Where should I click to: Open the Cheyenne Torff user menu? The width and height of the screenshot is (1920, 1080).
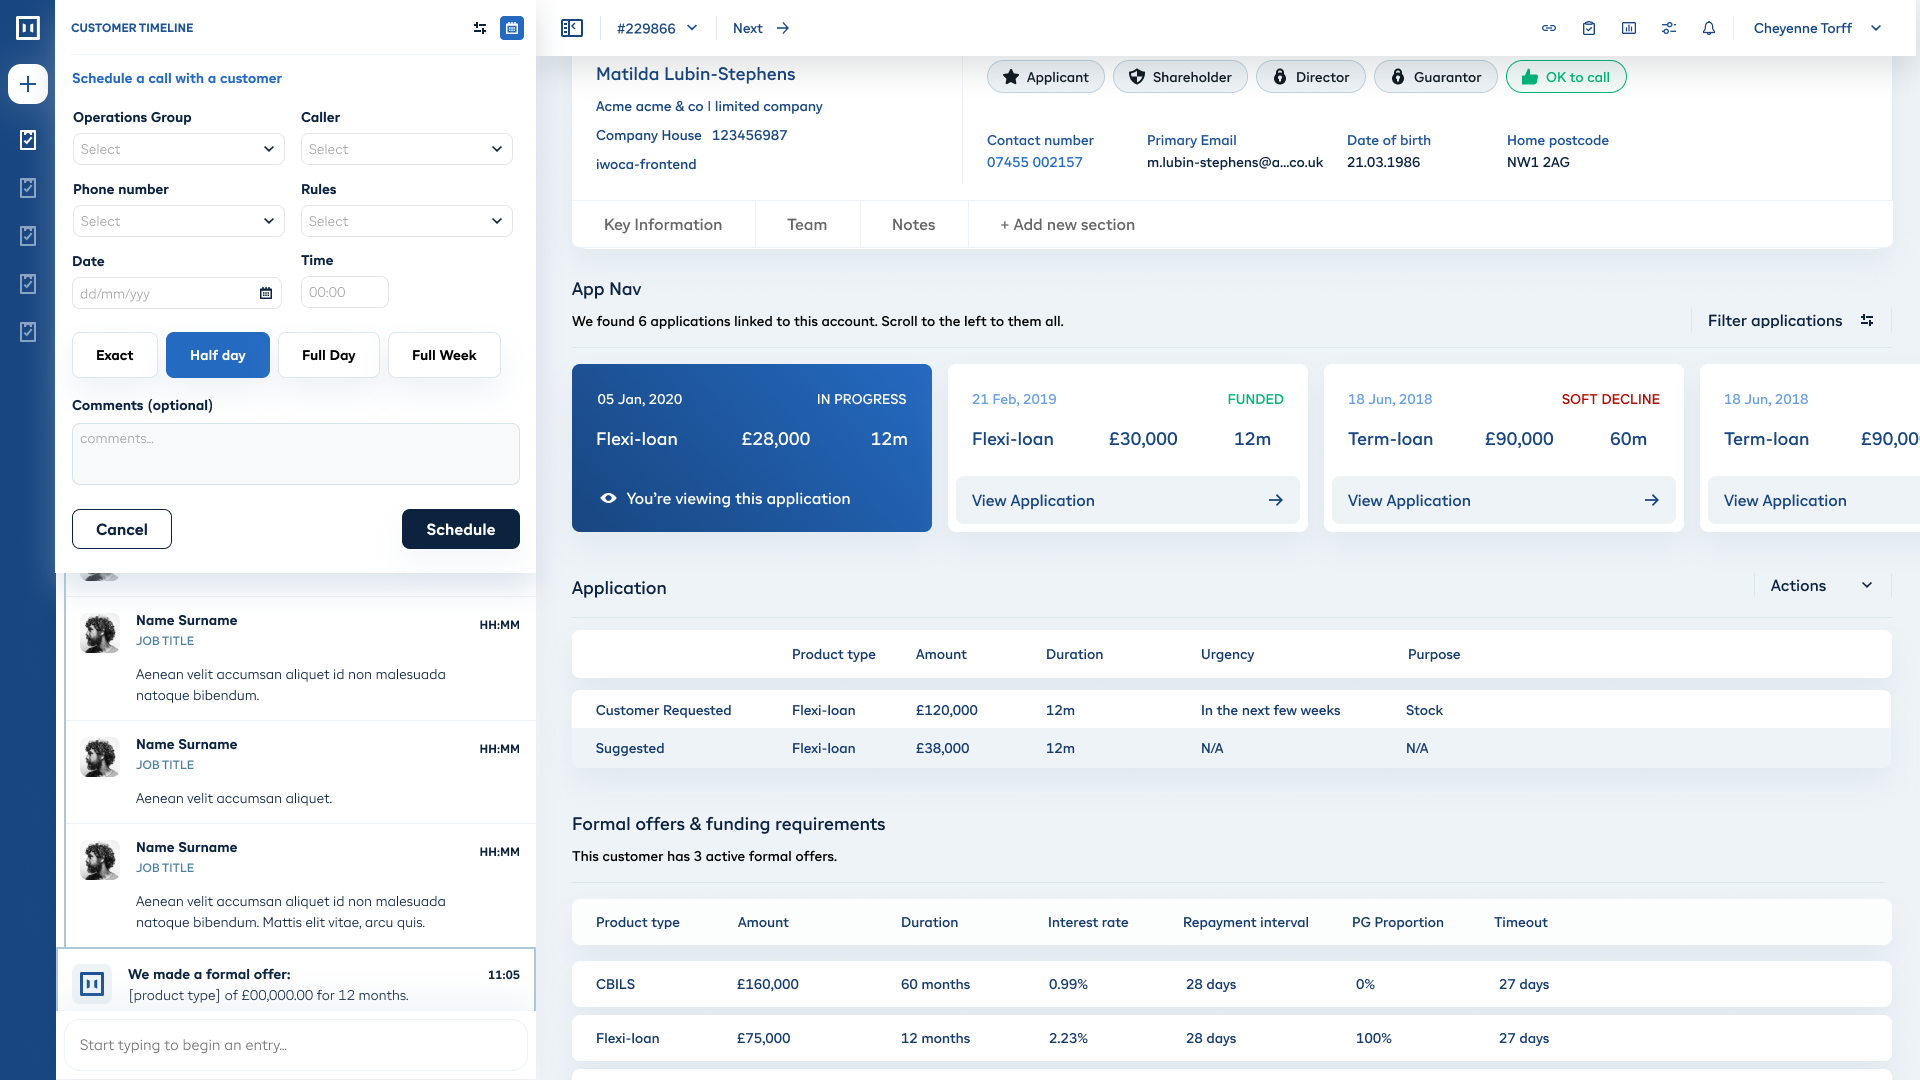pyautogui.click(x=1818, y=28)
